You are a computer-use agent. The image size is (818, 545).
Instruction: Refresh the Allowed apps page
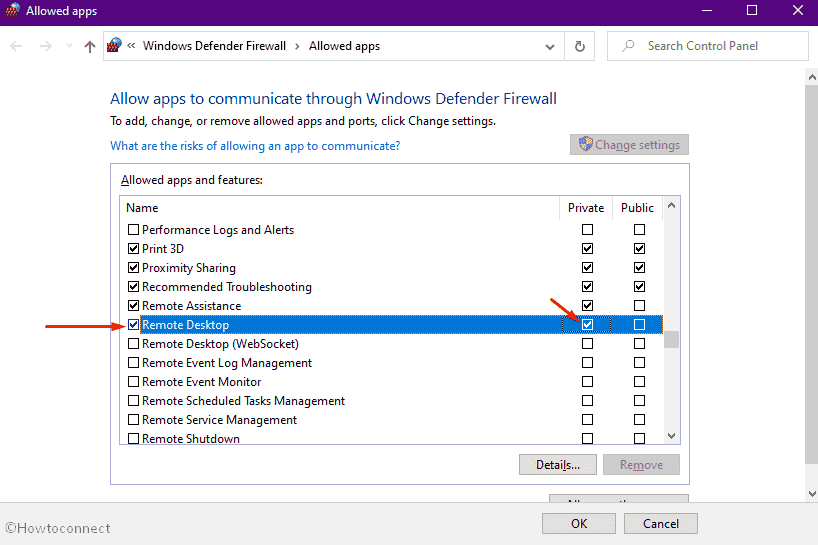(x=580, y=46)
